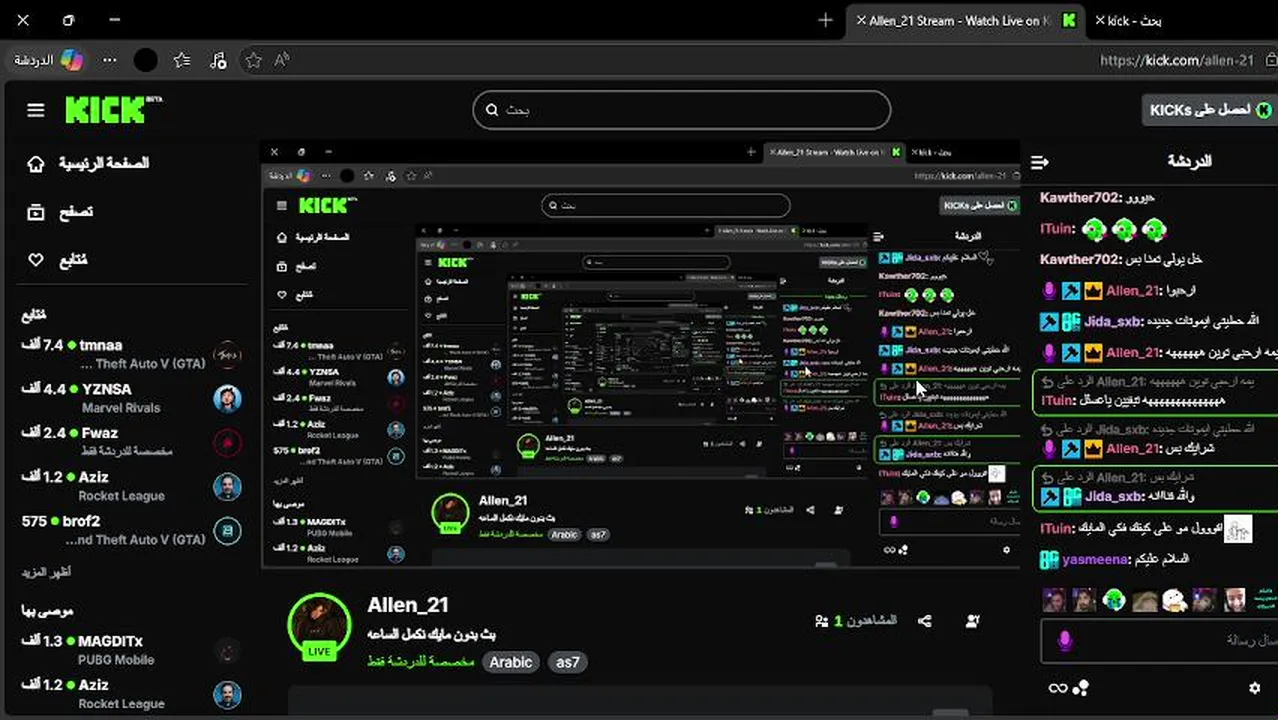Open browser settings and more ellipsis
Viewport: 1278px width, 720px height.
pos(110,60)
